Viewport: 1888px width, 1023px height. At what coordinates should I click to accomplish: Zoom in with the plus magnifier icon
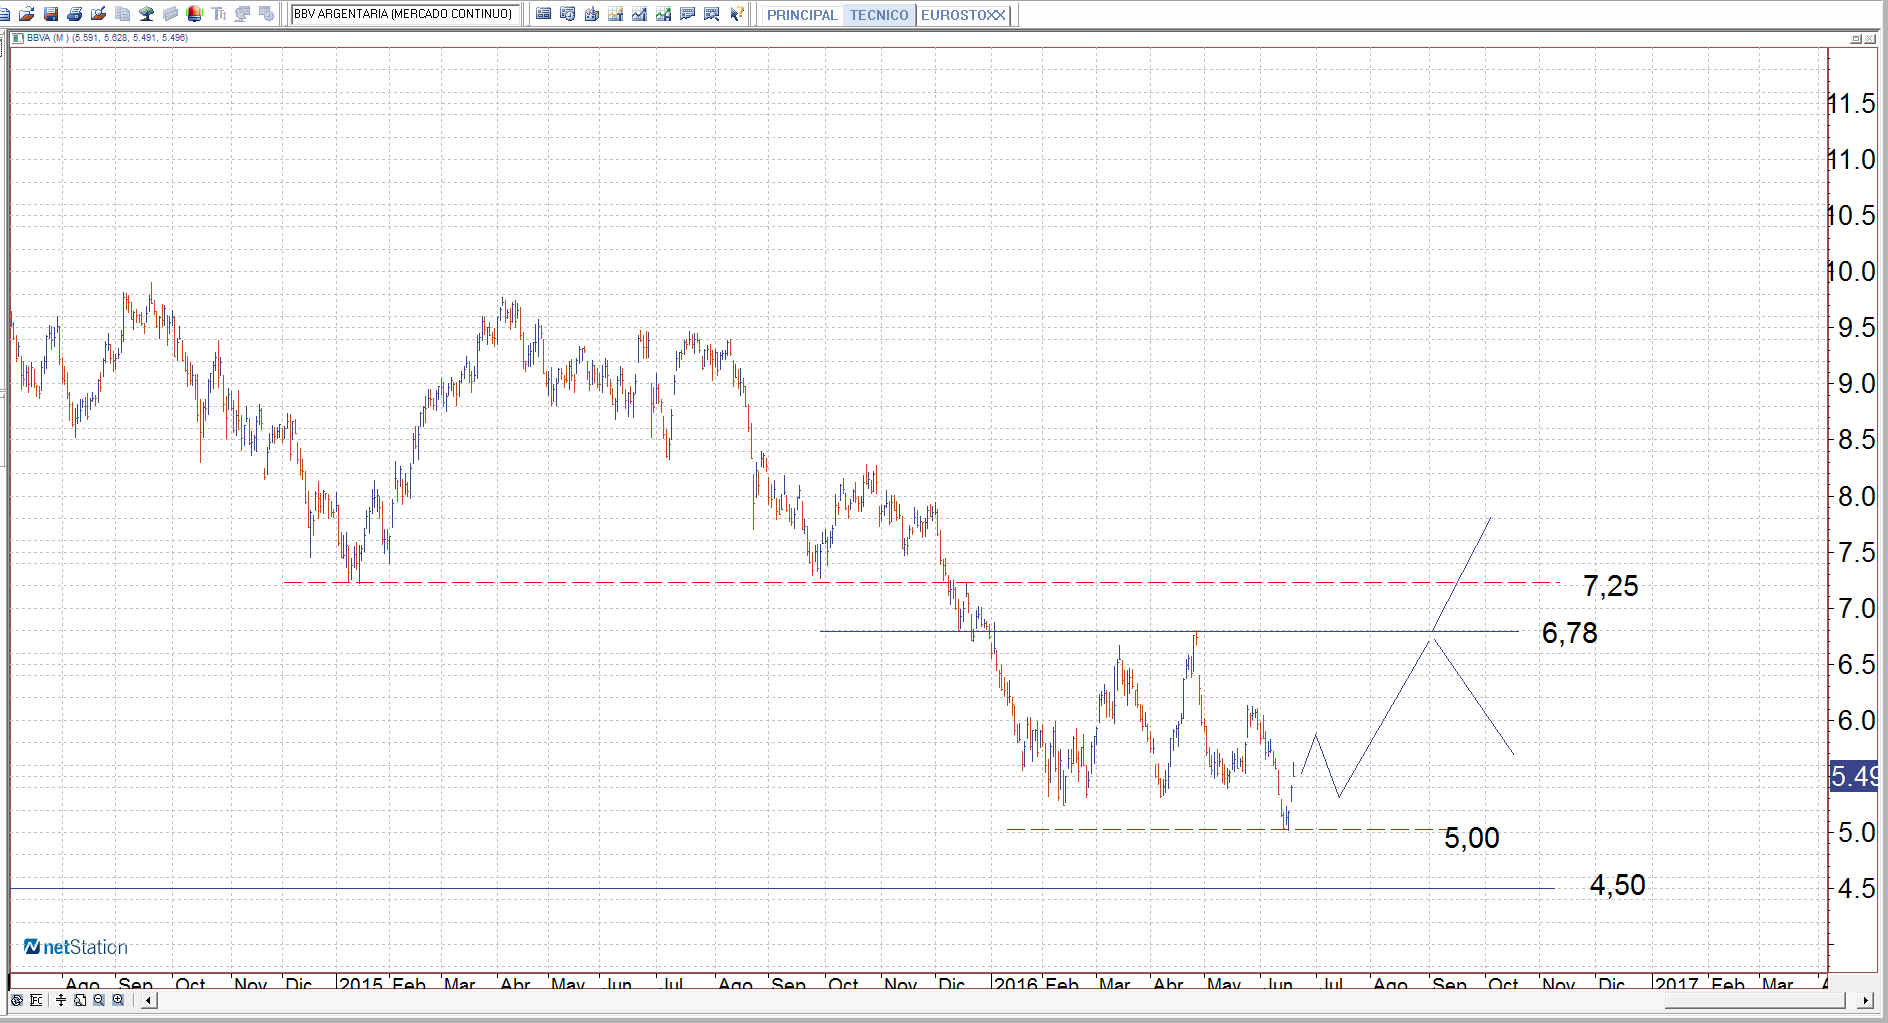[x=118, y=1000]
